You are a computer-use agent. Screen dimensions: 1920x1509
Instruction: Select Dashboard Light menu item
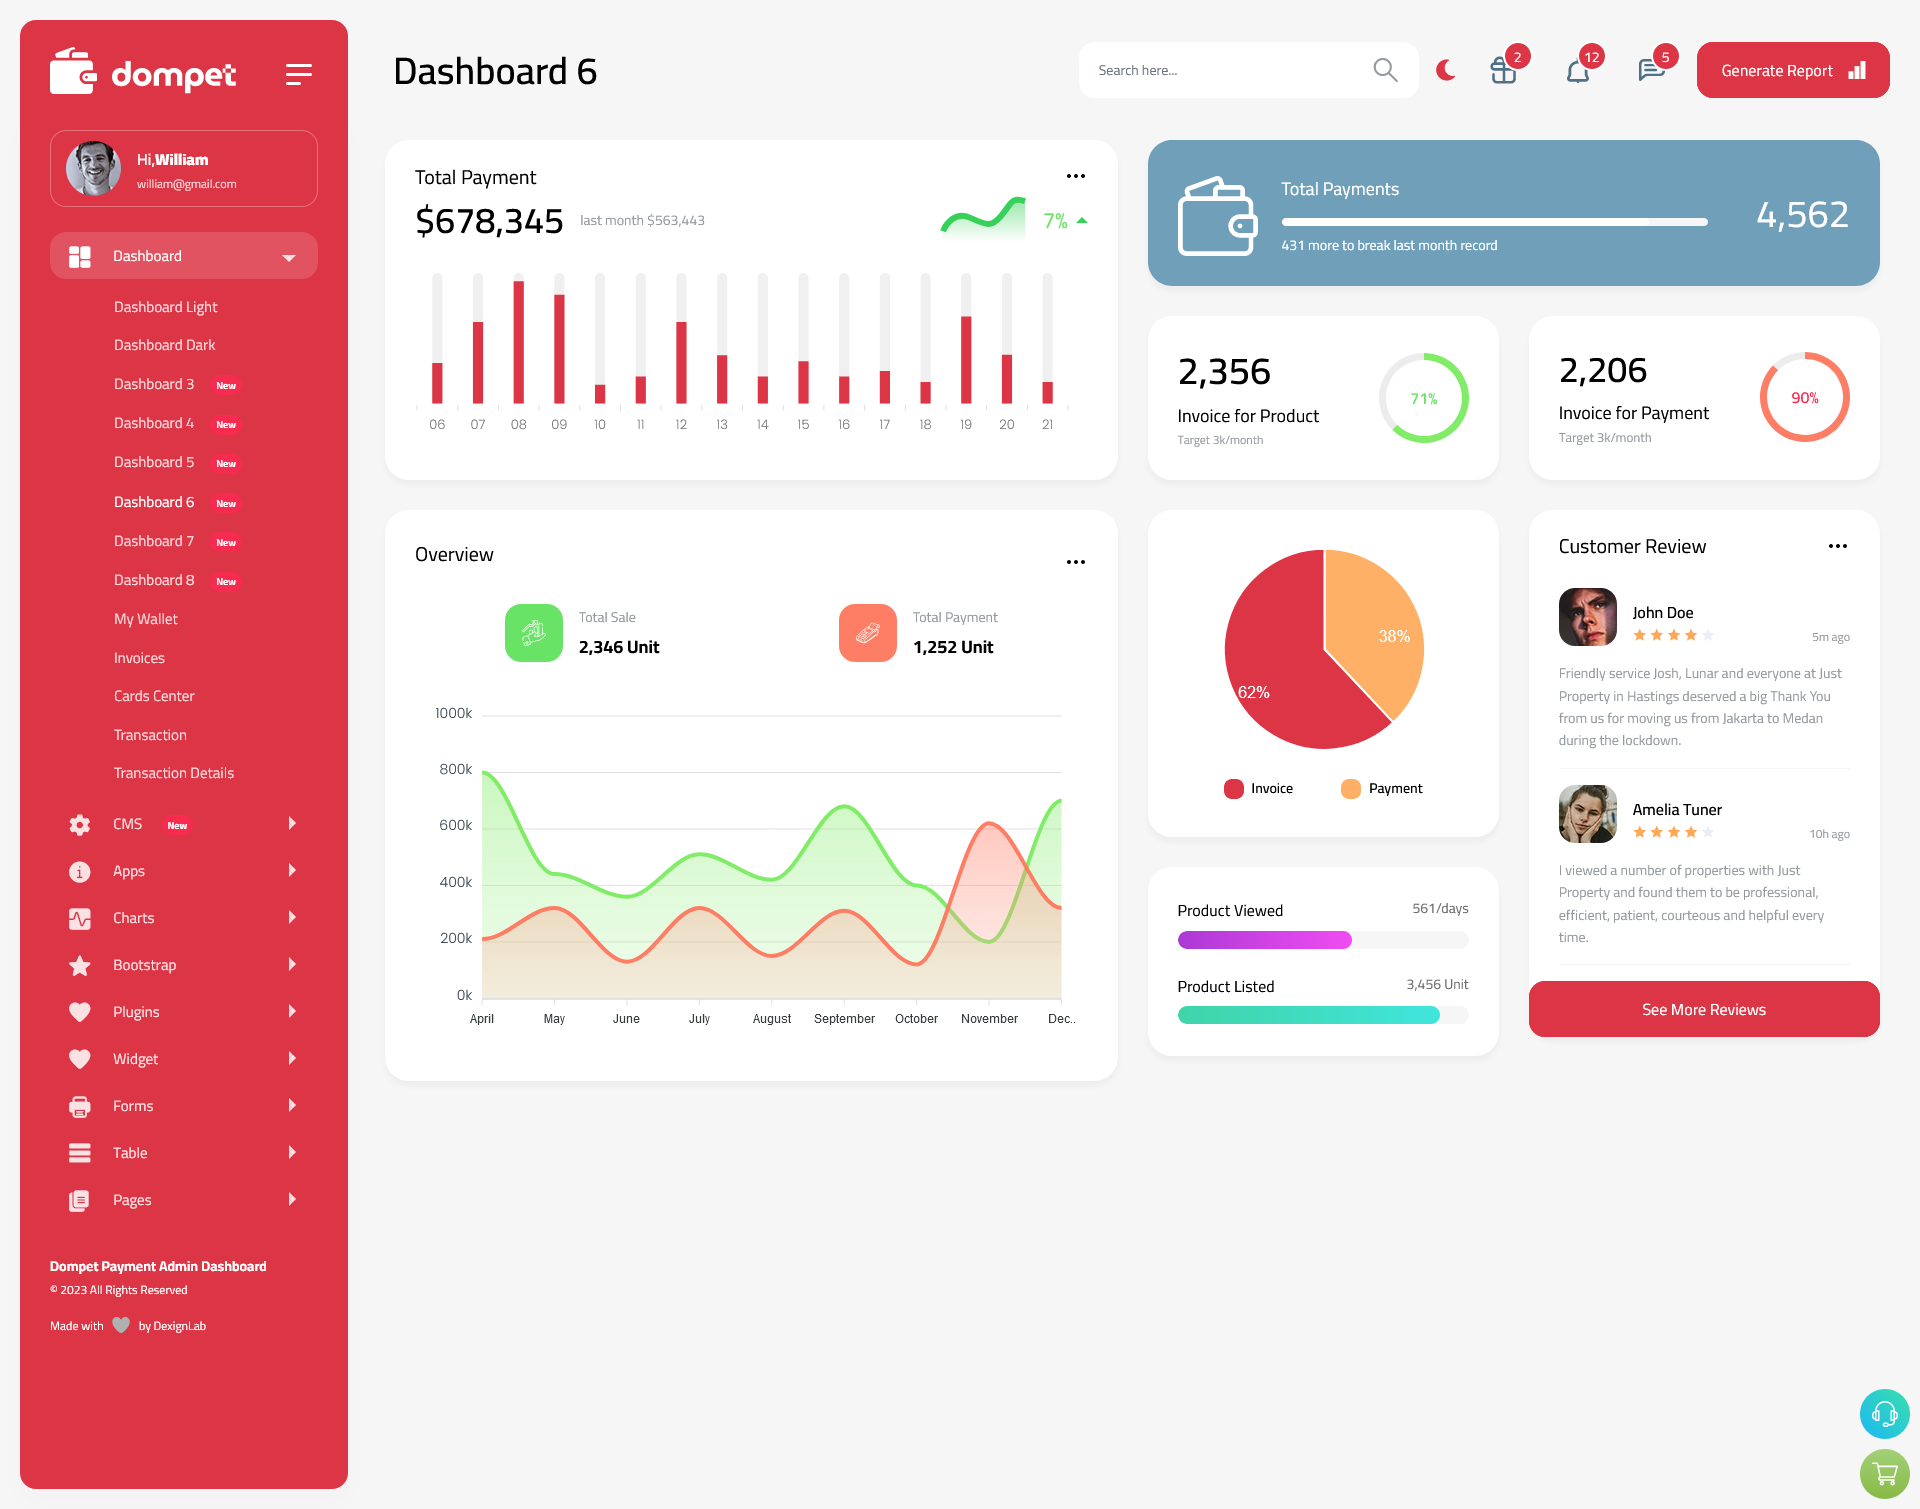165,306
